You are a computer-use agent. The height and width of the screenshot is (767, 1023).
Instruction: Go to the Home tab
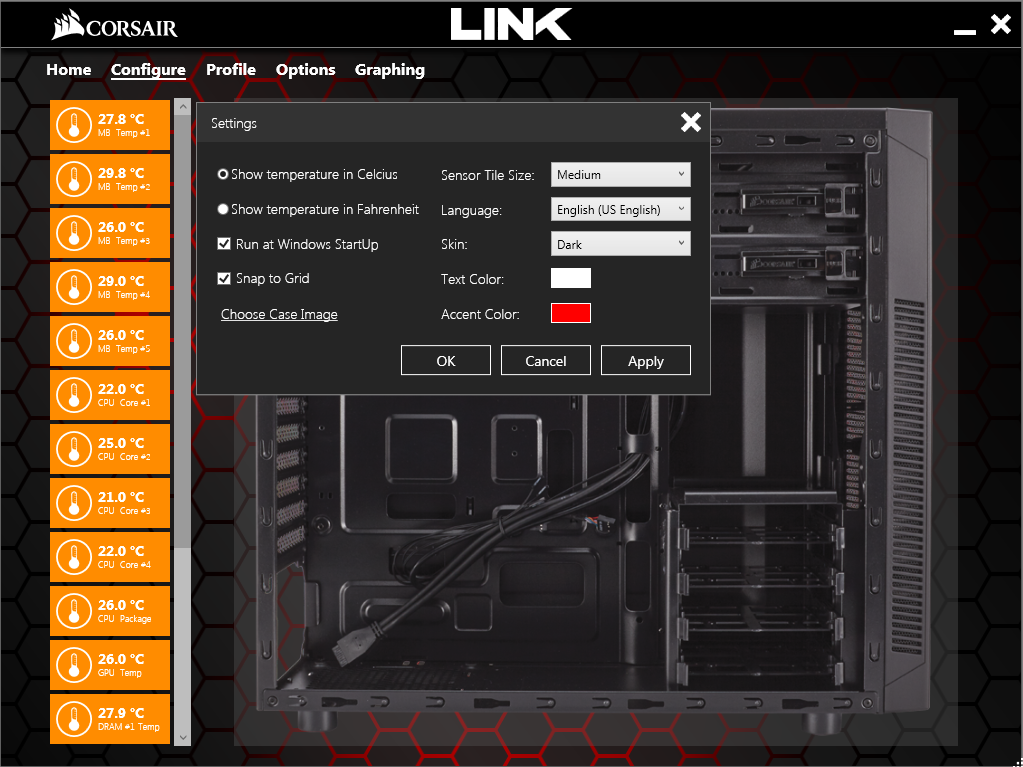click(69, 70)
